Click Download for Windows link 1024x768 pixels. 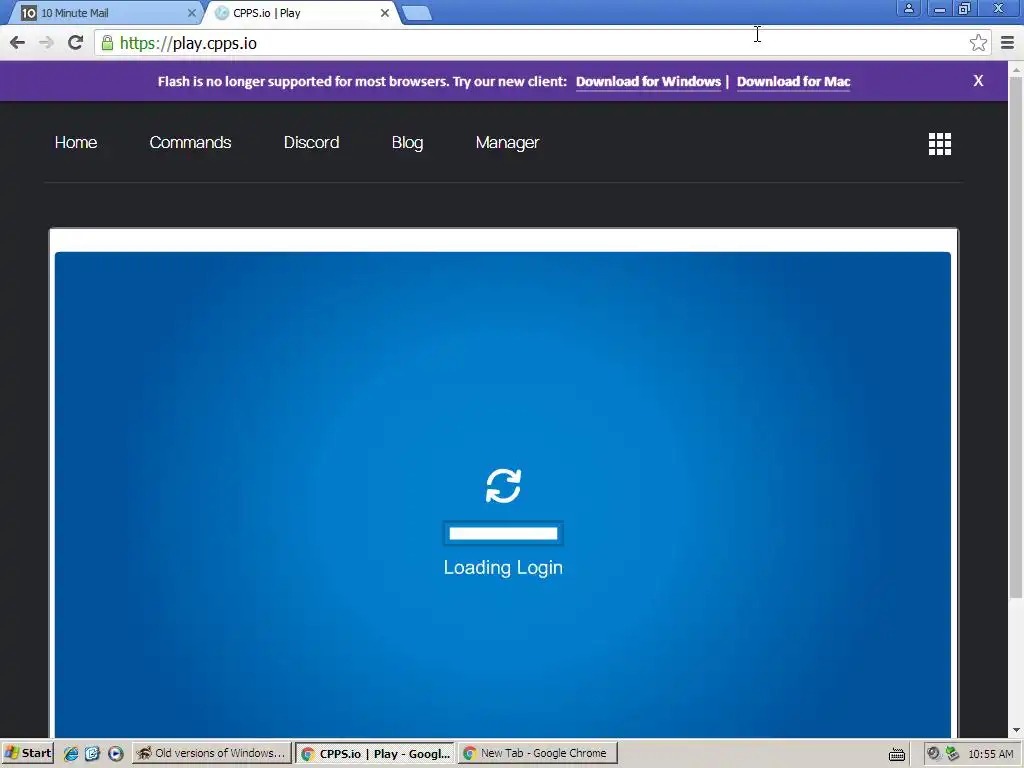648,82
